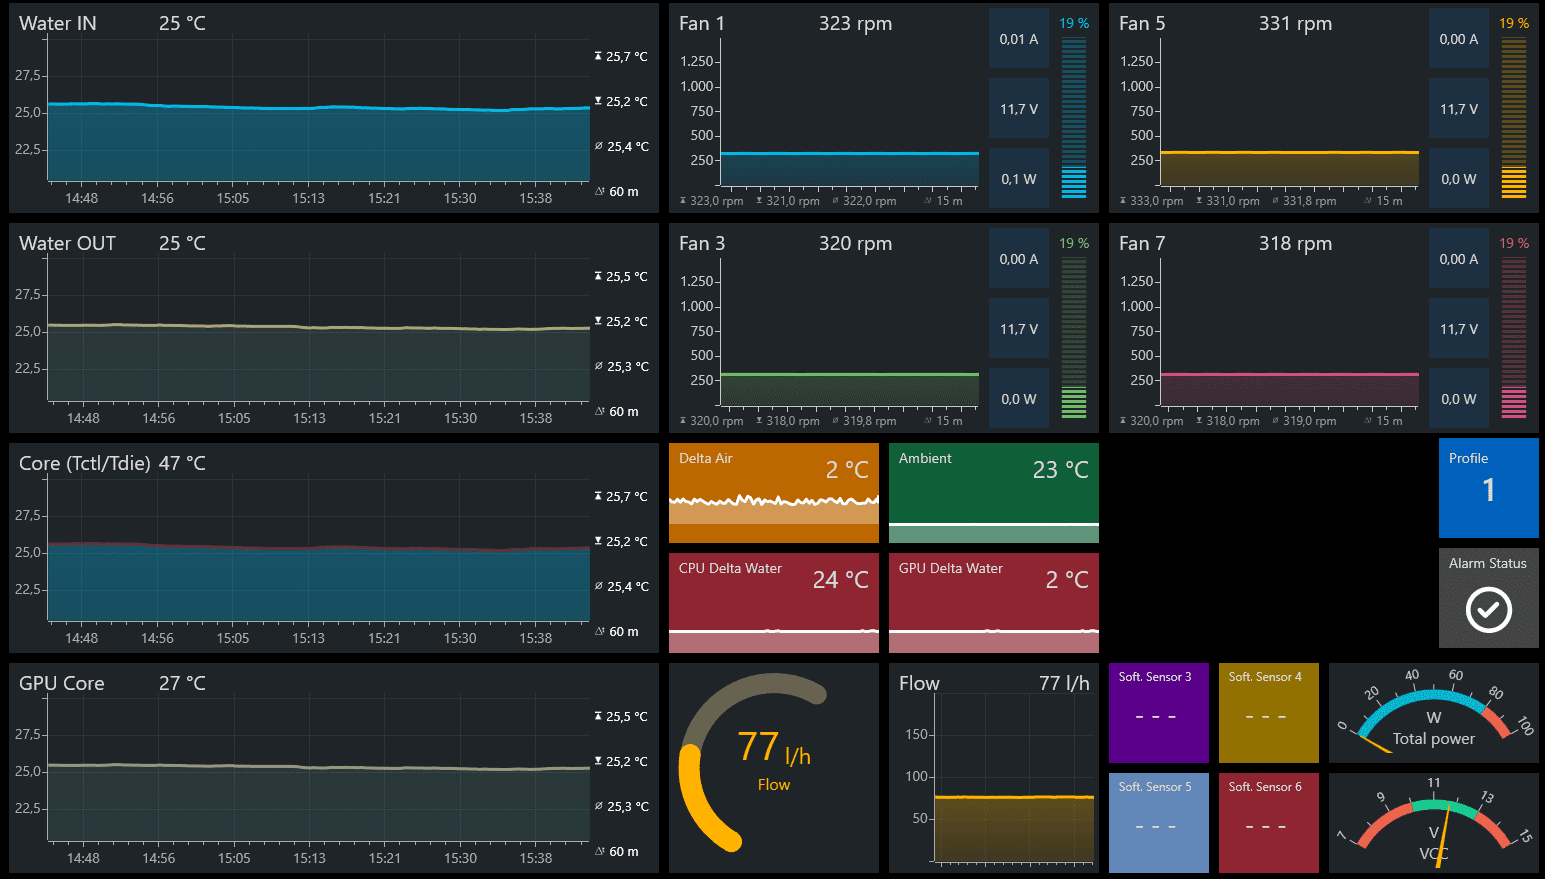Click the Total power watt gauge
Viewport: 1545px width, 879px height.
(1434, 713)
